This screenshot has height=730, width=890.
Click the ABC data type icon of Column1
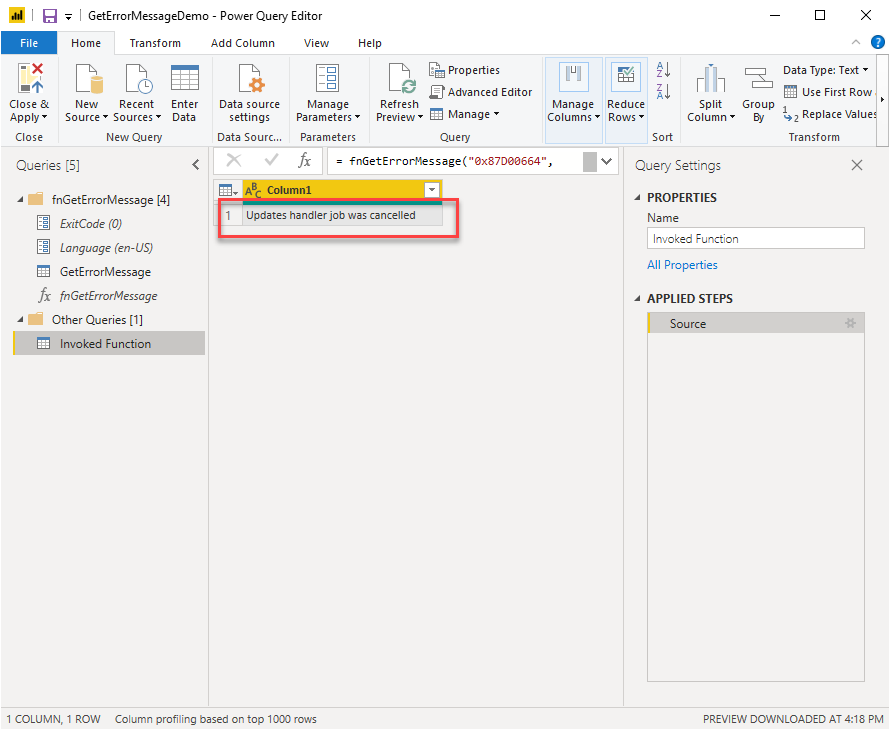pos(253,190)
